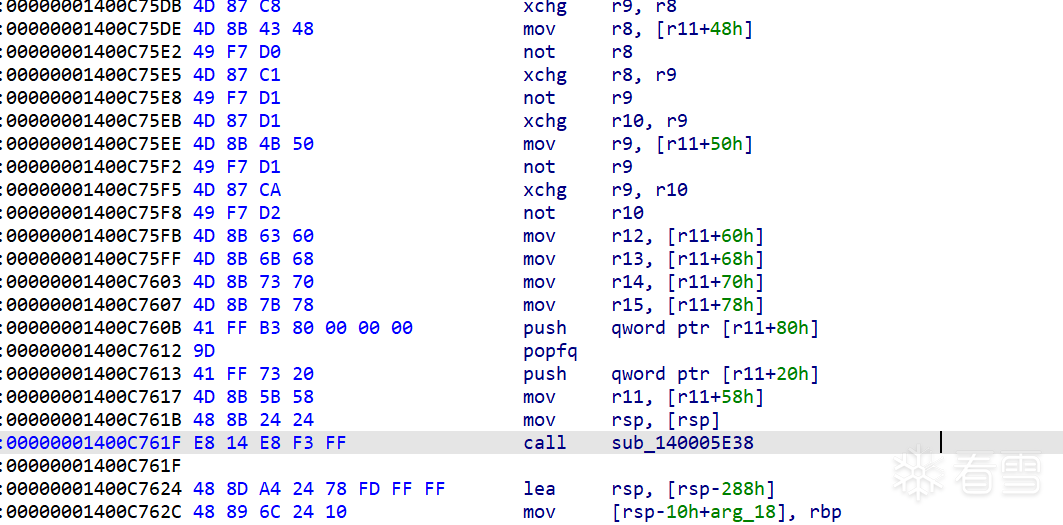
Task: Click address 00000001400C7612
Action: click(94, 351)
